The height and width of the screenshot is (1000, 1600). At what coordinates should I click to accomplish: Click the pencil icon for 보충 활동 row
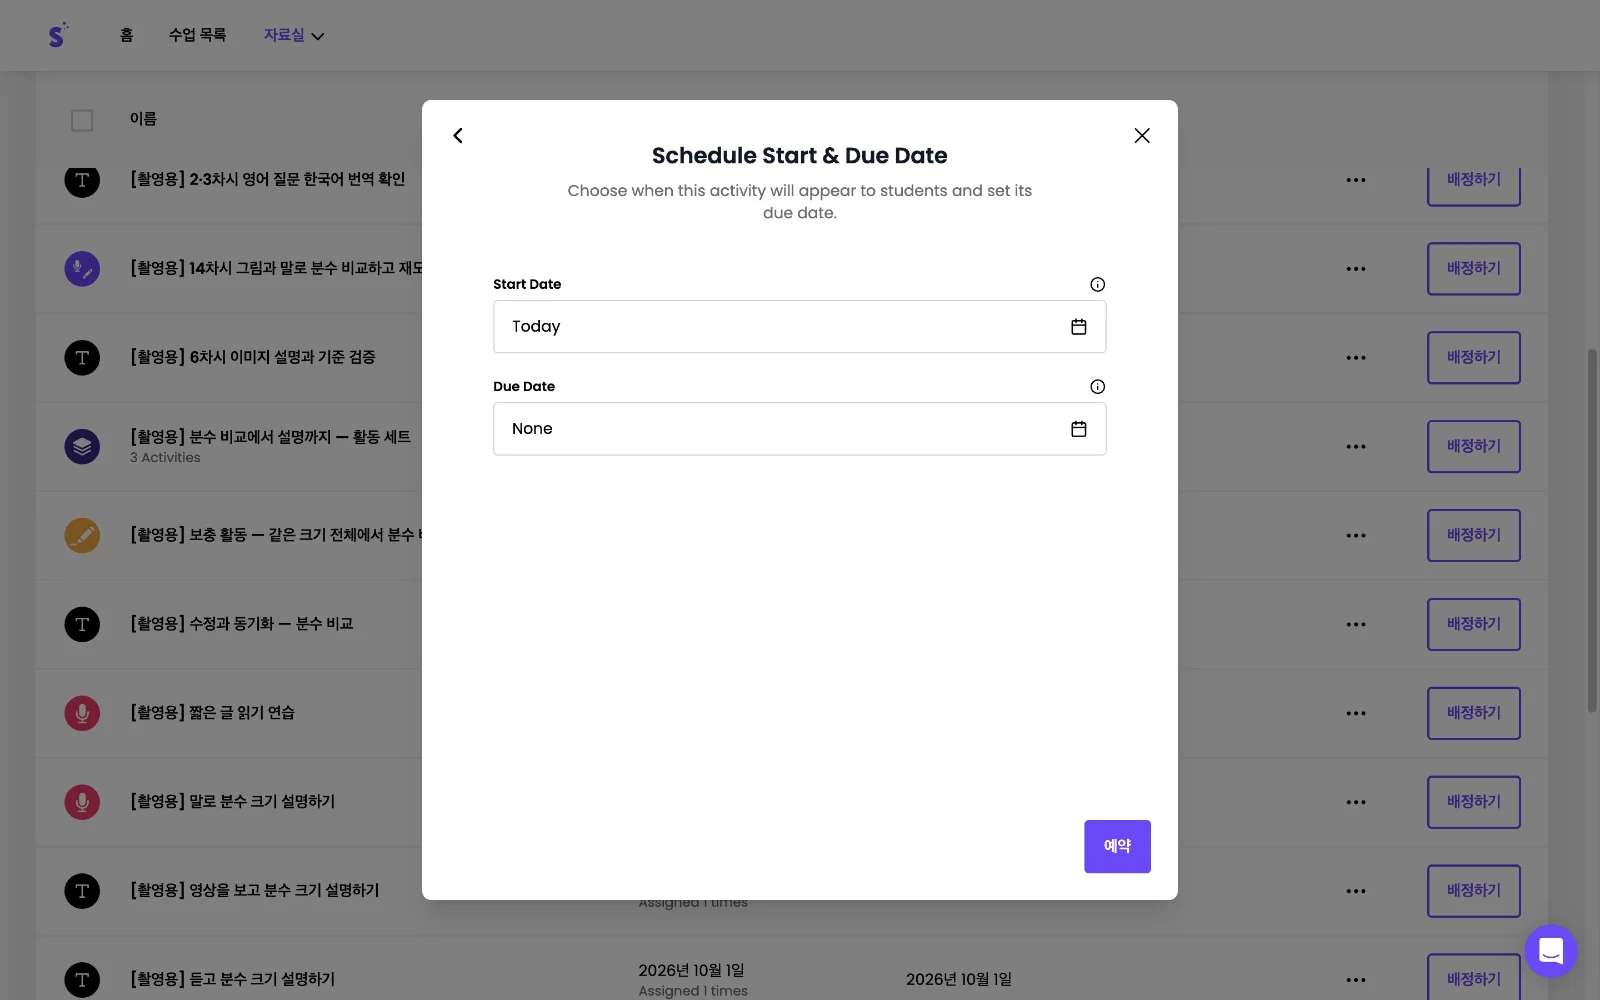coord(82,536)
